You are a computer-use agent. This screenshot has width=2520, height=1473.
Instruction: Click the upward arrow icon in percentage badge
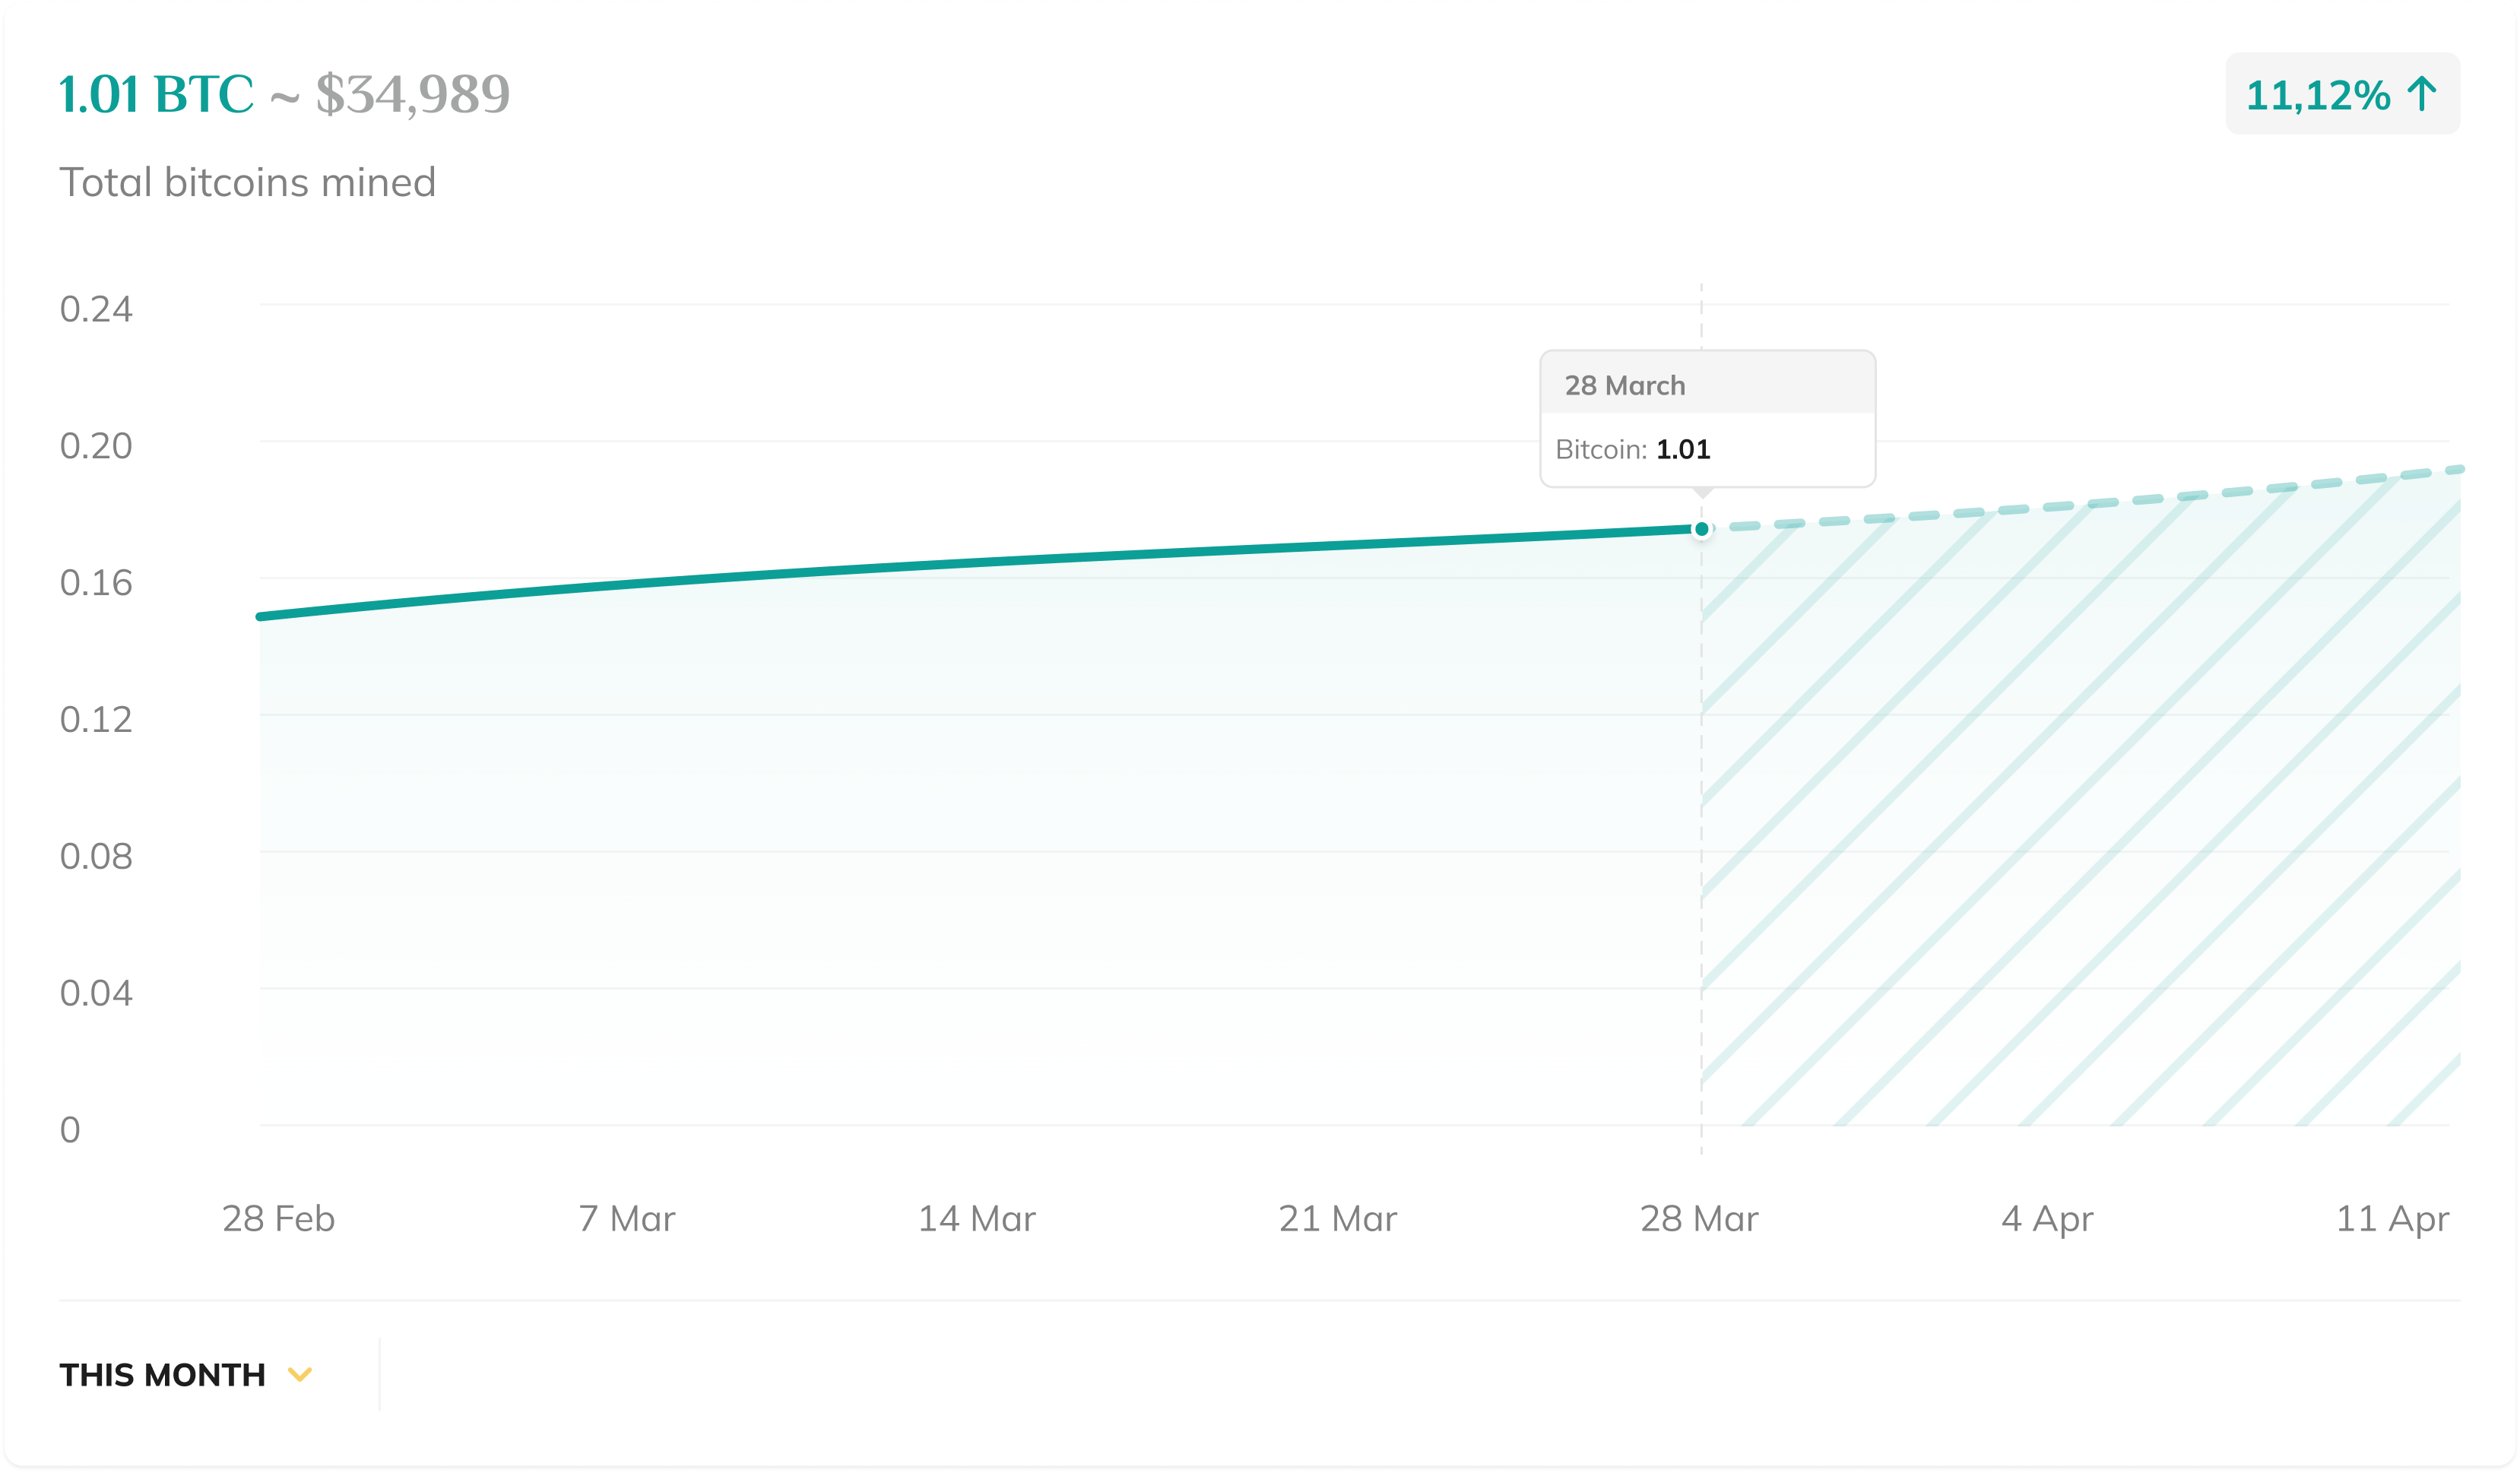2422,95
